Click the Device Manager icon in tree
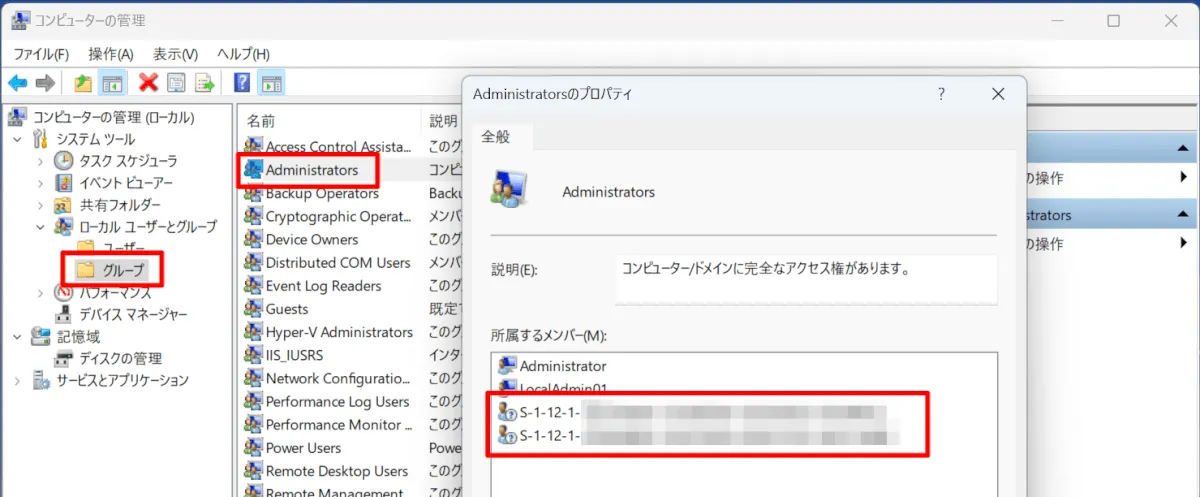The height and width of the screenshot is (497, 1200). (63, 314)
